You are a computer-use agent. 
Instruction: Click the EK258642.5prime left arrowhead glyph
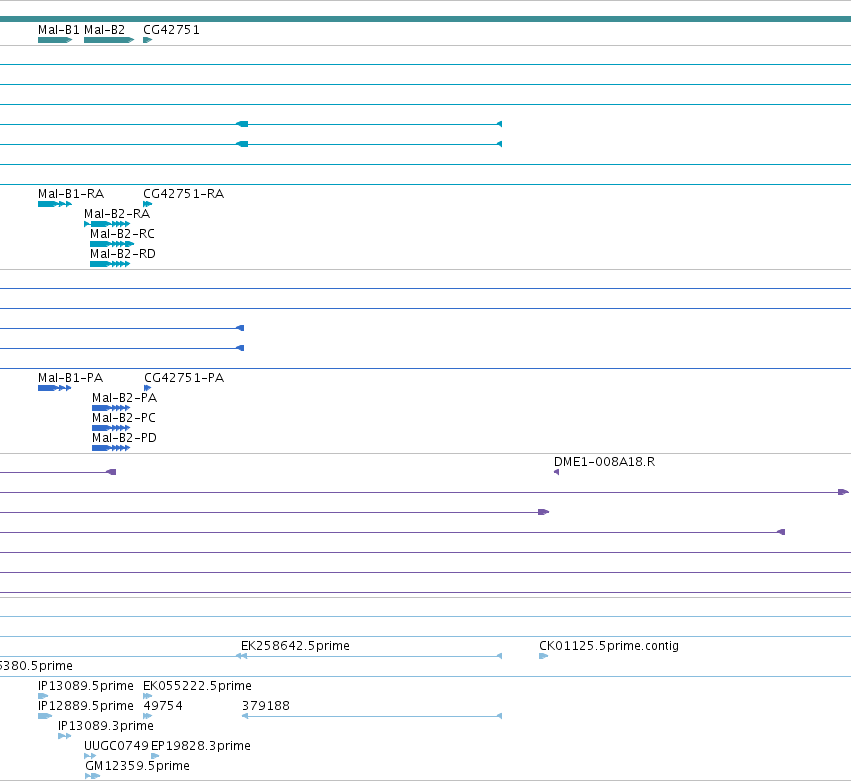(x=242, y=656)
